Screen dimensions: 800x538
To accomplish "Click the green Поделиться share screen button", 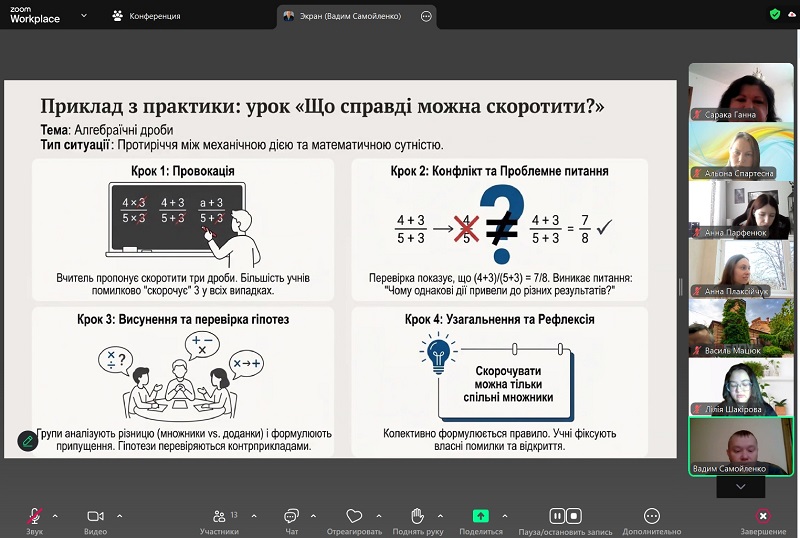I will (481, 516).
